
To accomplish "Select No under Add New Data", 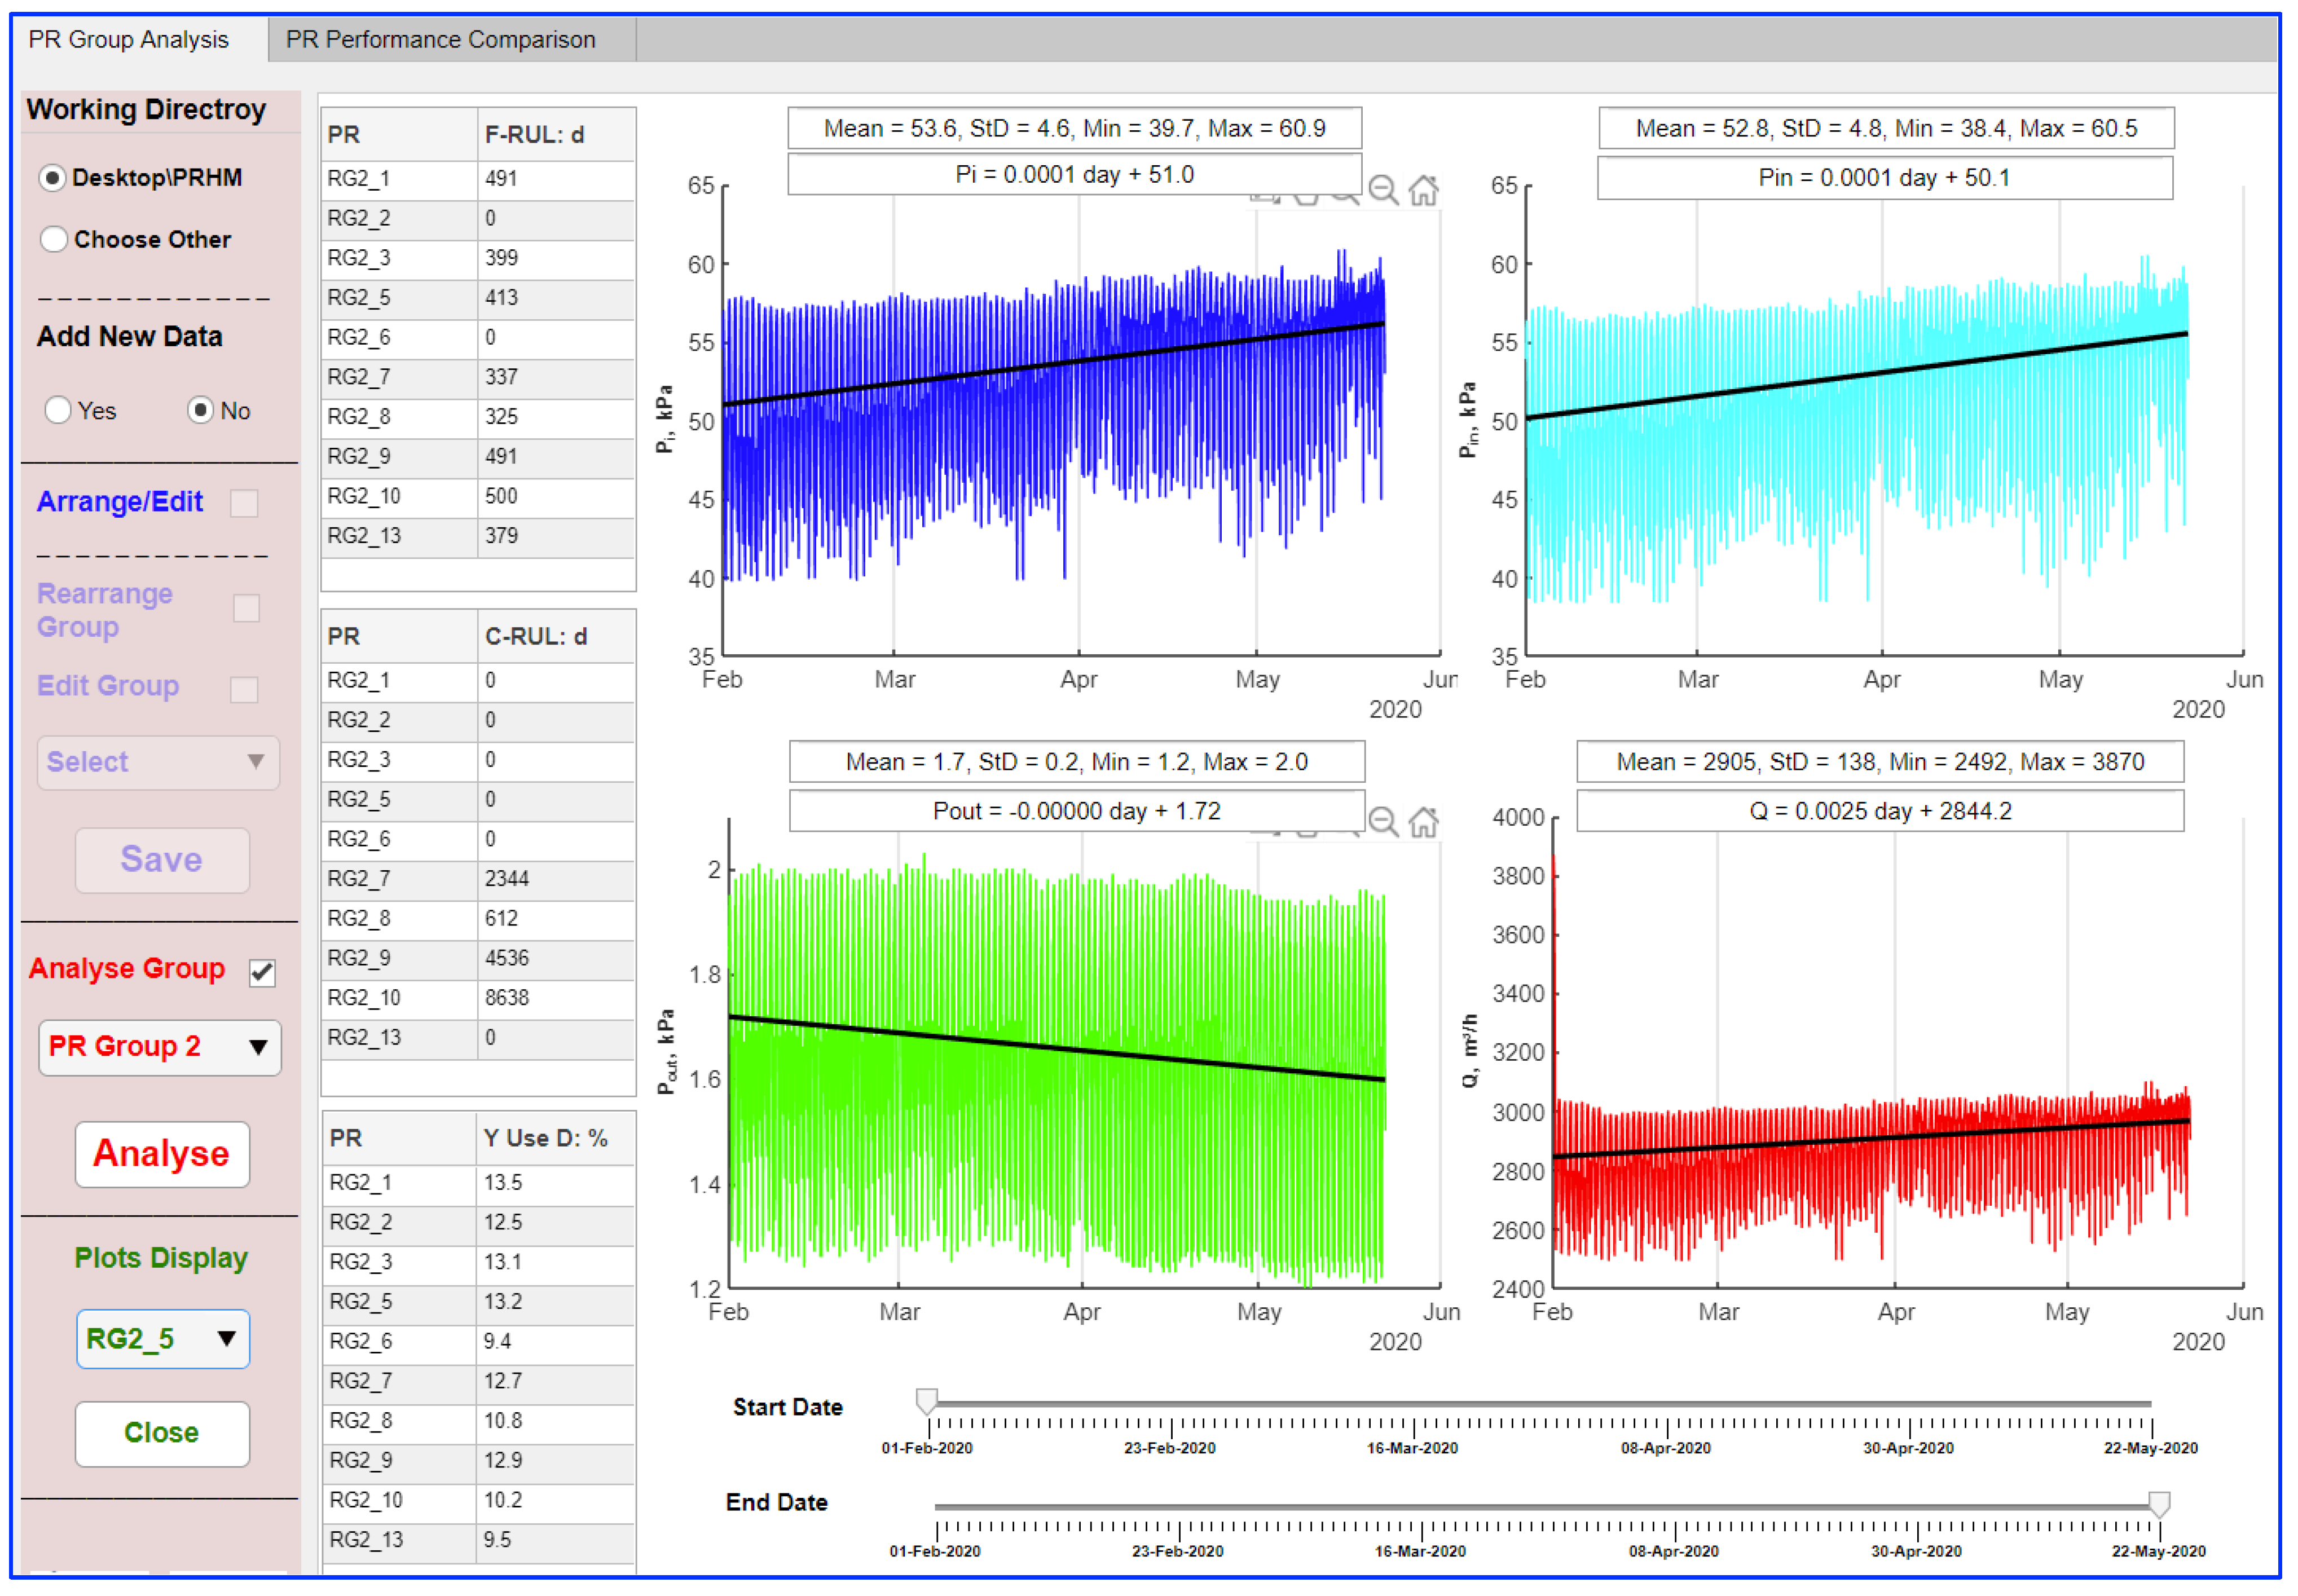I will click(201, 411).
